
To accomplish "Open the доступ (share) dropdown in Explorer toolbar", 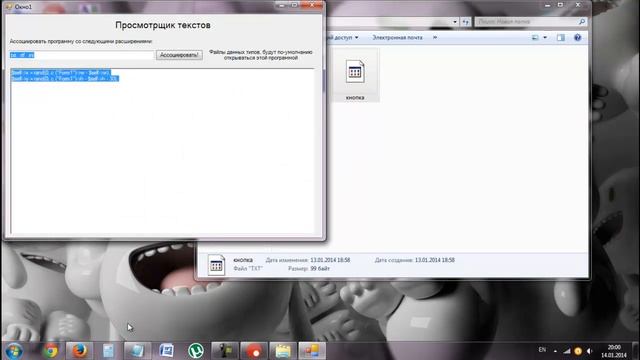I will (343, 38).
